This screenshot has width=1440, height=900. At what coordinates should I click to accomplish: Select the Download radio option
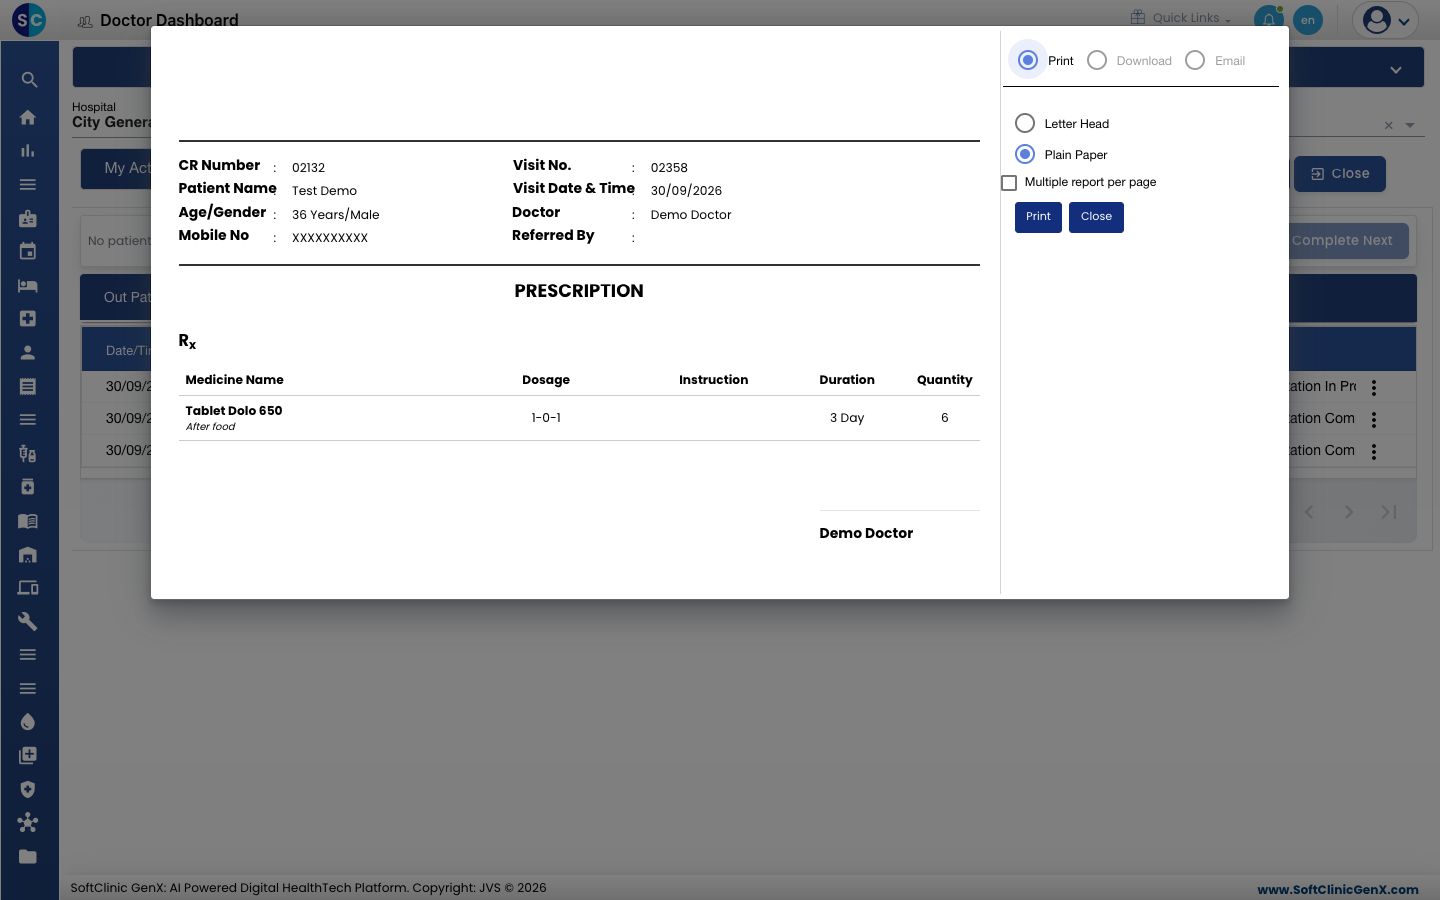1097,60
